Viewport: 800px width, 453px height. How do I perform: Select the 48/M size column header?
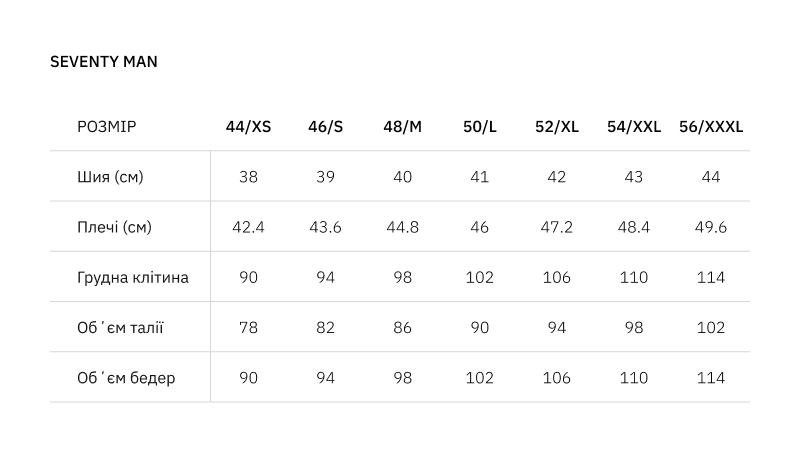(x=403, y=127)
